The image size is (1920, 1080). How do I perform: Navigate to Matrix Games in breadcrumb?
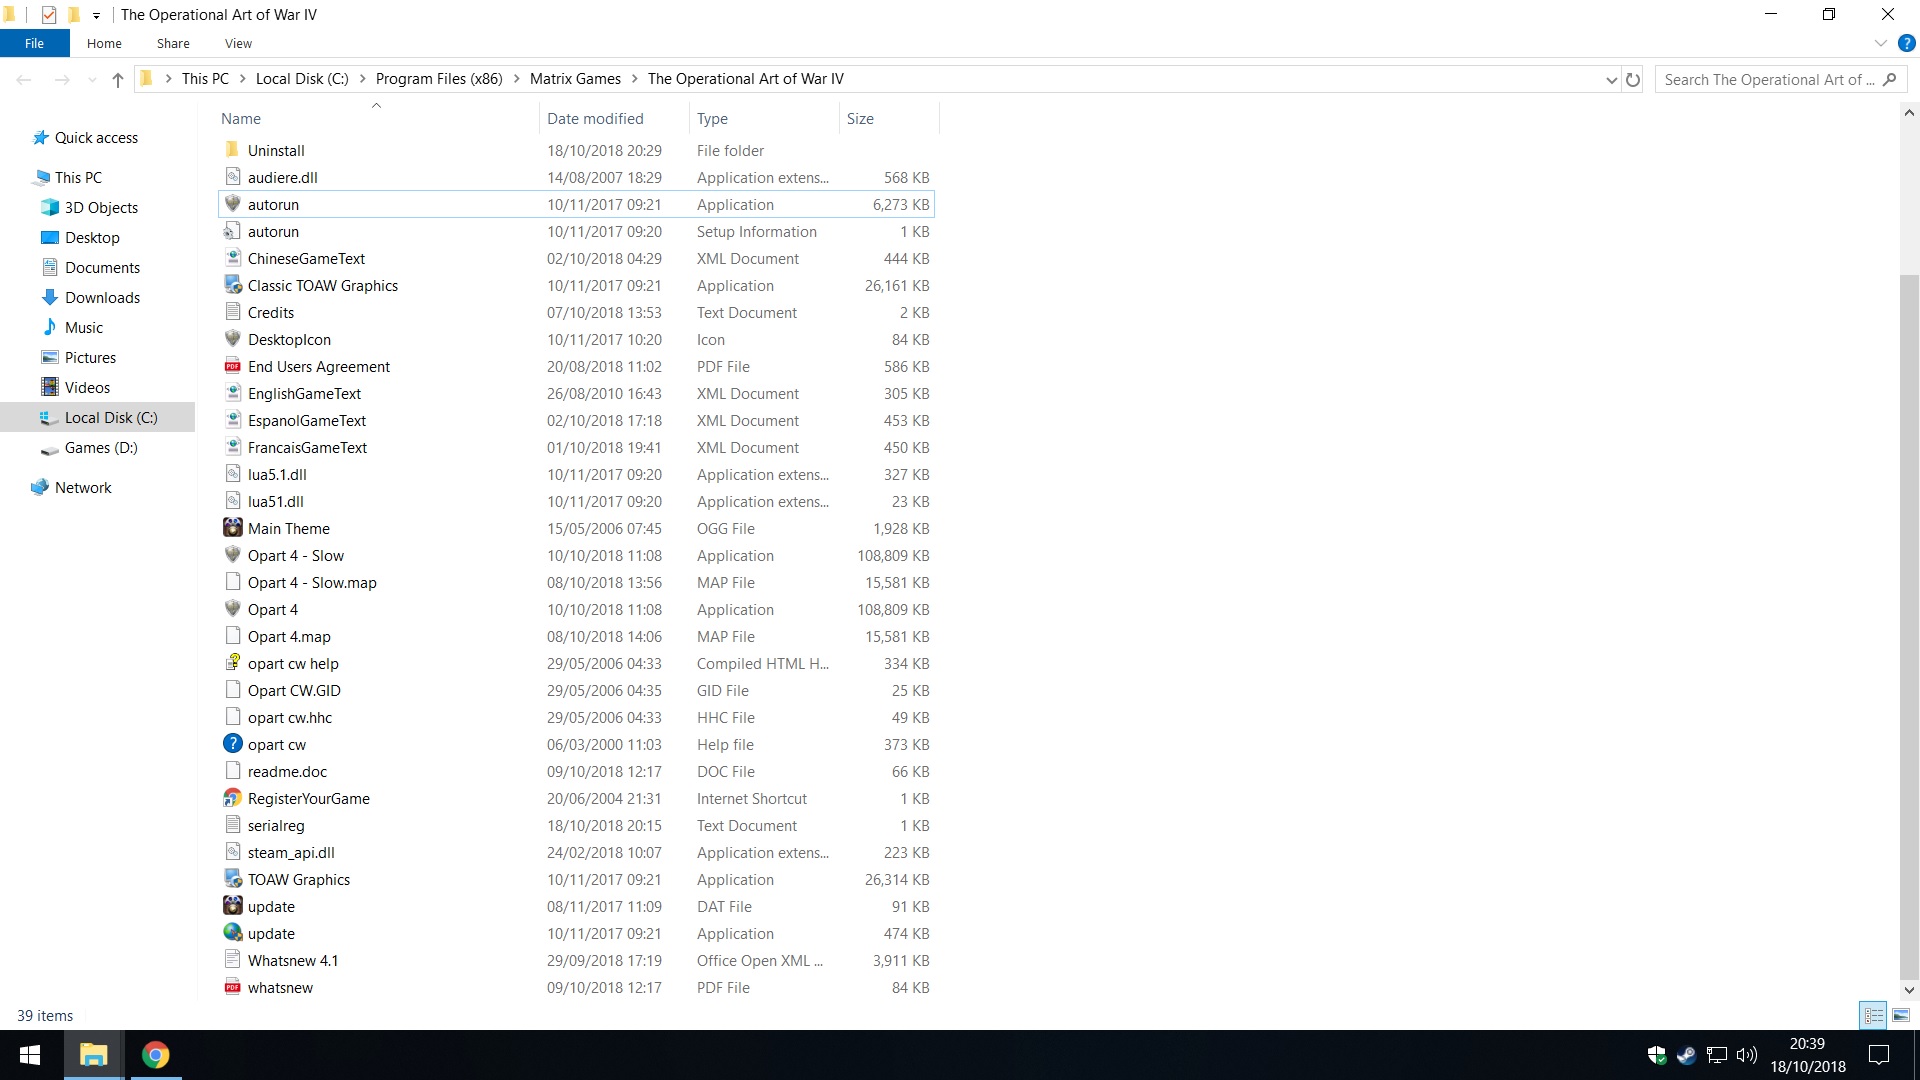click(575, 79)
